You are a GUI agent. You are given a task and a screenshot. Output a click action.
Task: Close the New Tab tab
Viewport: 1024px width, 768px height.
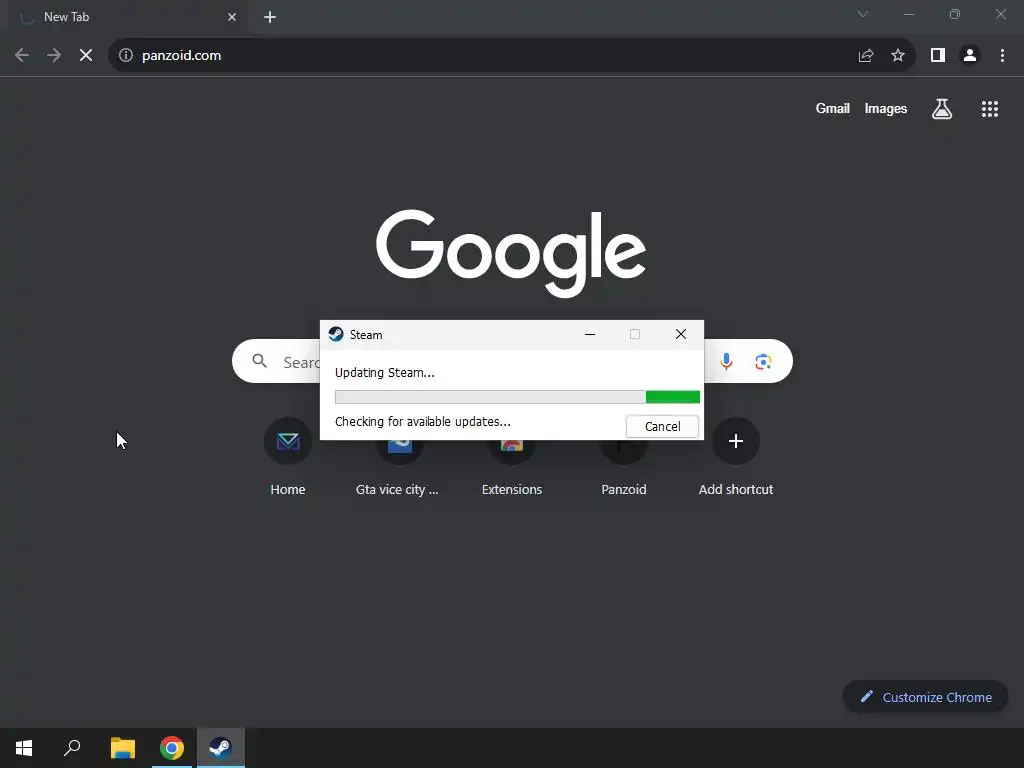point(232,17)
